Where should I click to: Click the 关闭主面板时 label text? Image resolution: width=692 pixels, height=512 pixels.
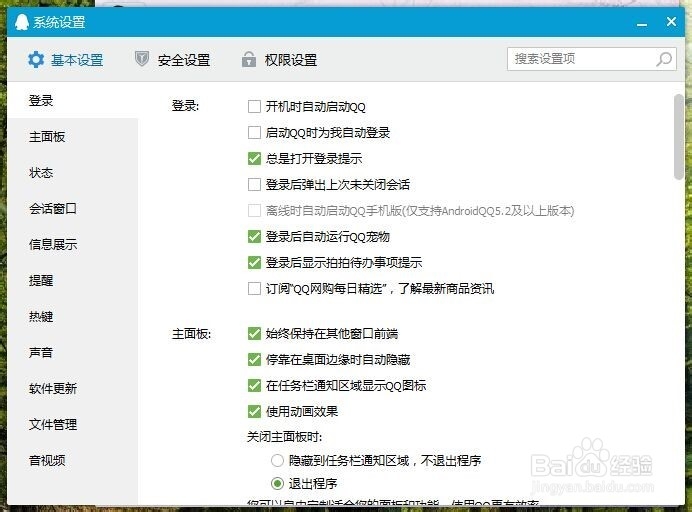tap(285, 437)
